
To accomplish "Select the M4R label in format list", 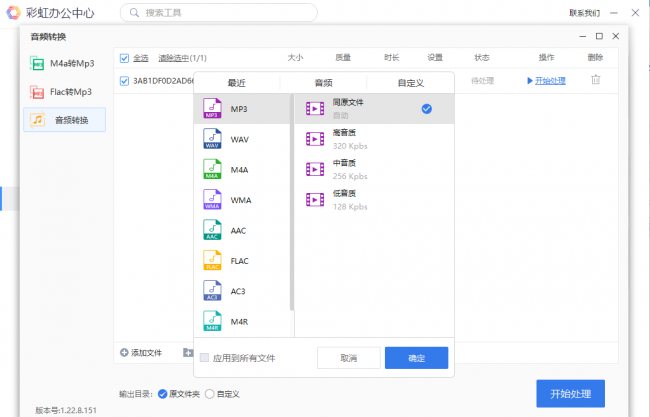I will click(239, 322).
